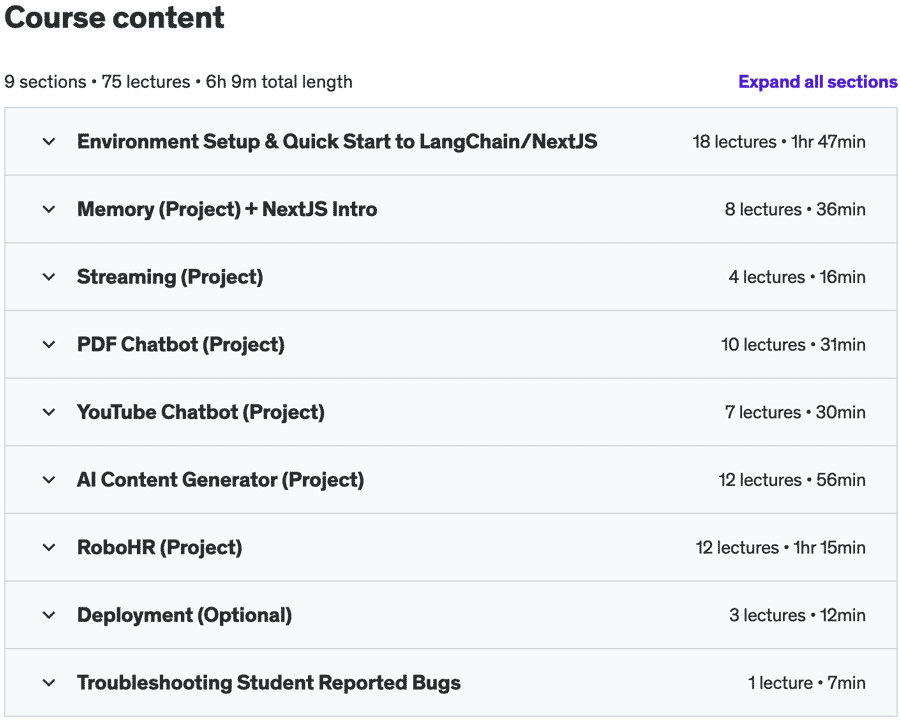900x723 pixels.
Task: Click the 12 lectures • 1hr 15min label
Action: coord(781,547)
